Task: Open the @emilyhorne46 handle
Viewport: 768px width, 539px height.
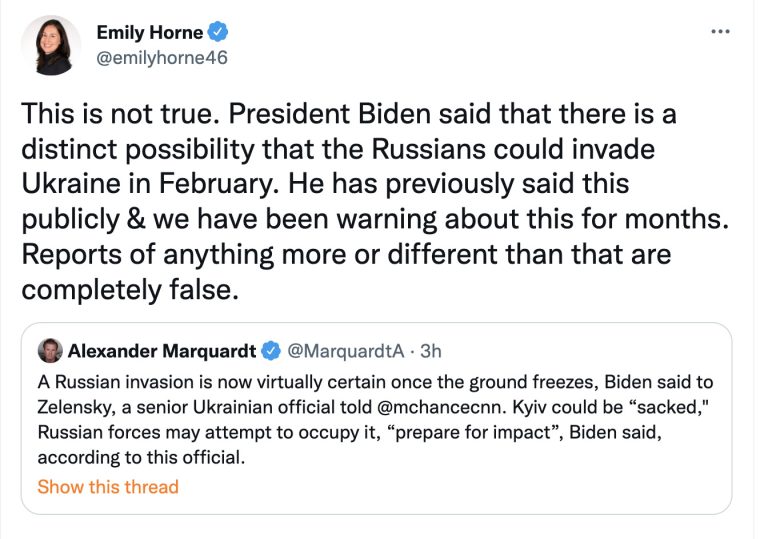Action: pyautogui.click(x=162, y=57)
